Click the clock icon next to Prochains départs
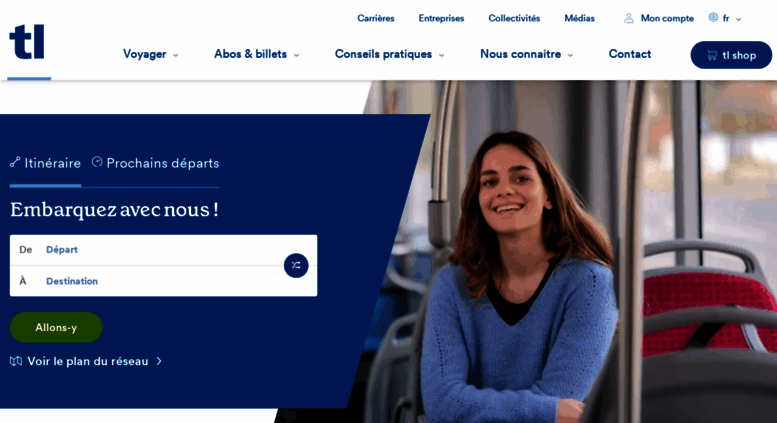This screenshot has width=777, height=423. click(x=97, y=161)
